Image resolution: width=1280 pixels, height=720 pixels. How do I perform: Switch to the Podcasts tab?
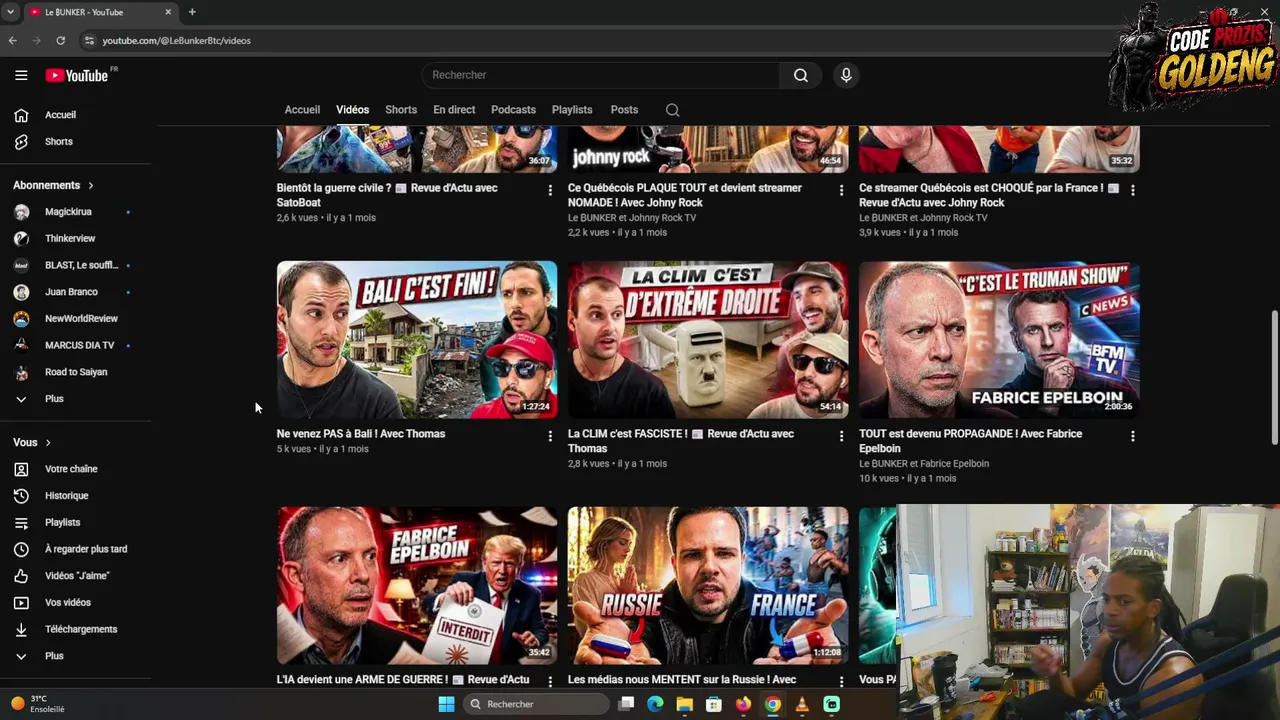tap(513, 110)
